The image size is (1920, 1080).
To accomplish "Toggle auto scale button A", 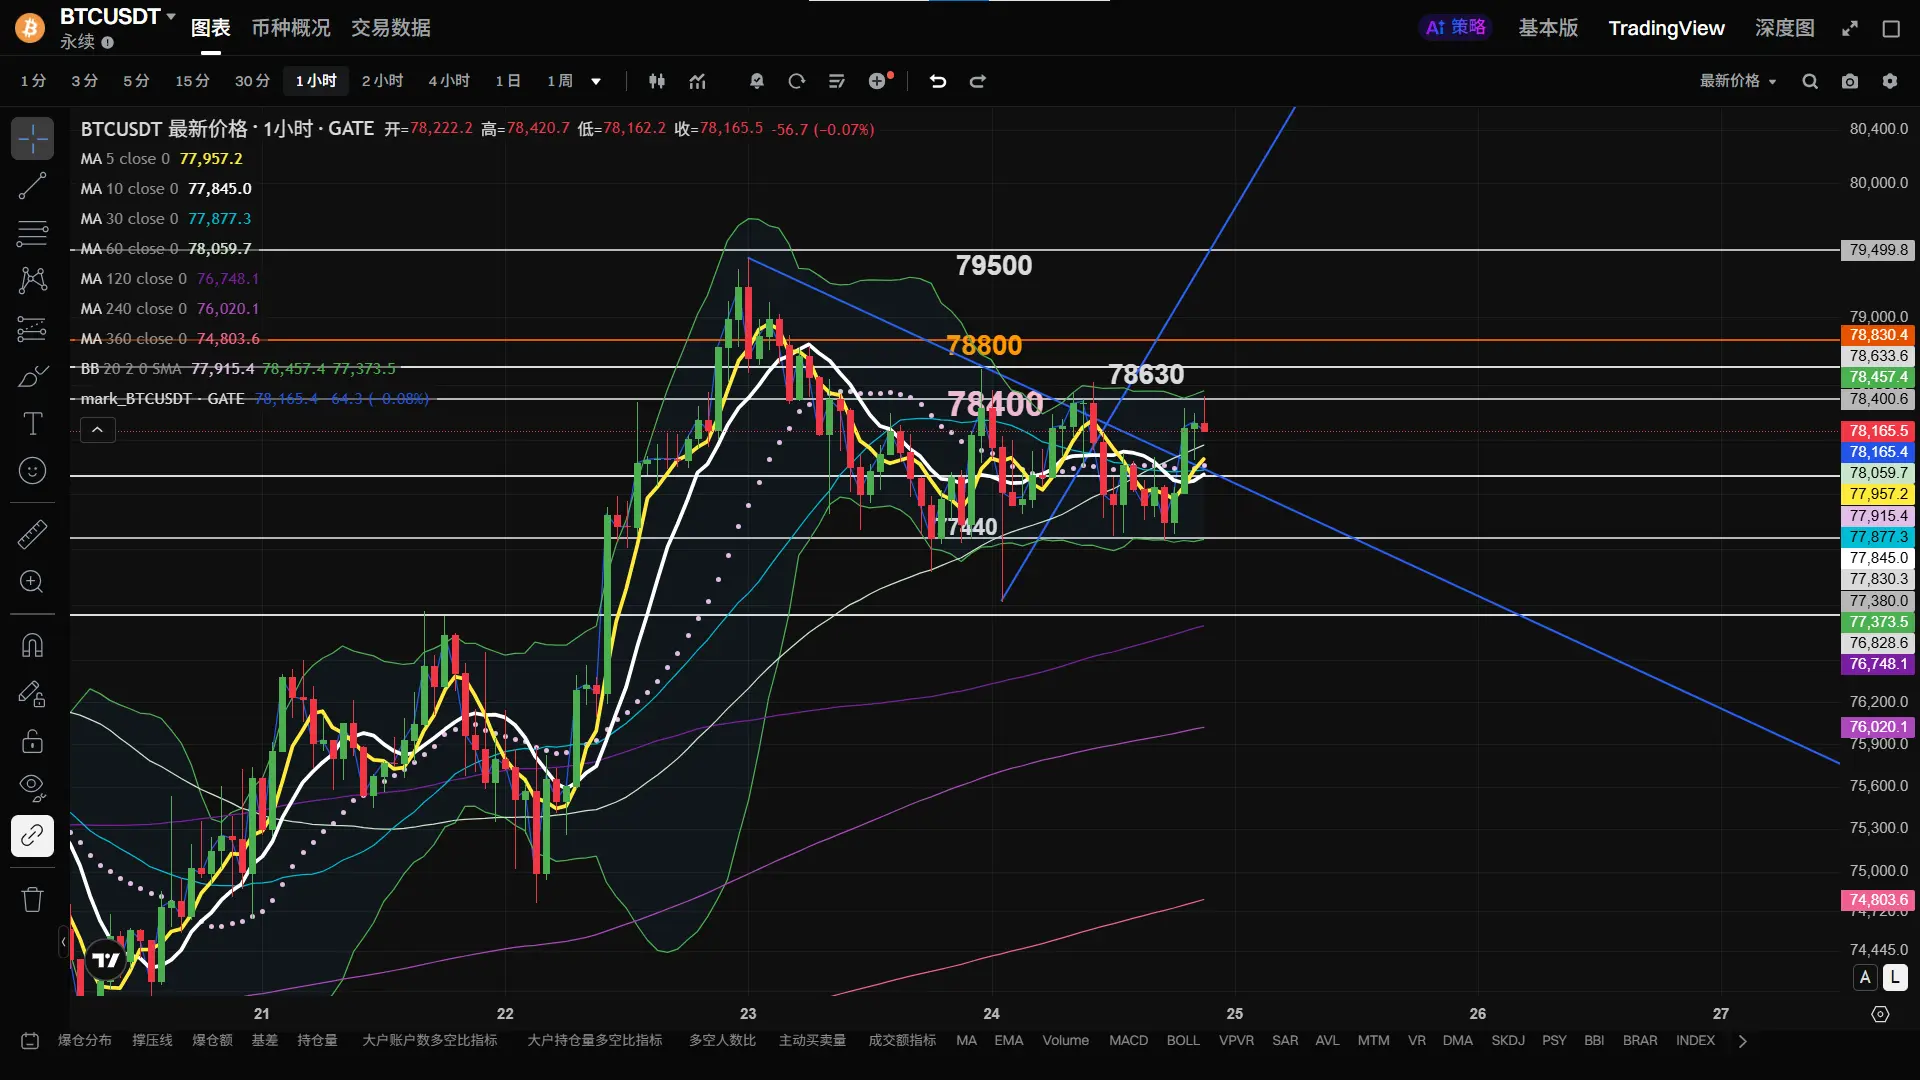I will pos(1865,978).
